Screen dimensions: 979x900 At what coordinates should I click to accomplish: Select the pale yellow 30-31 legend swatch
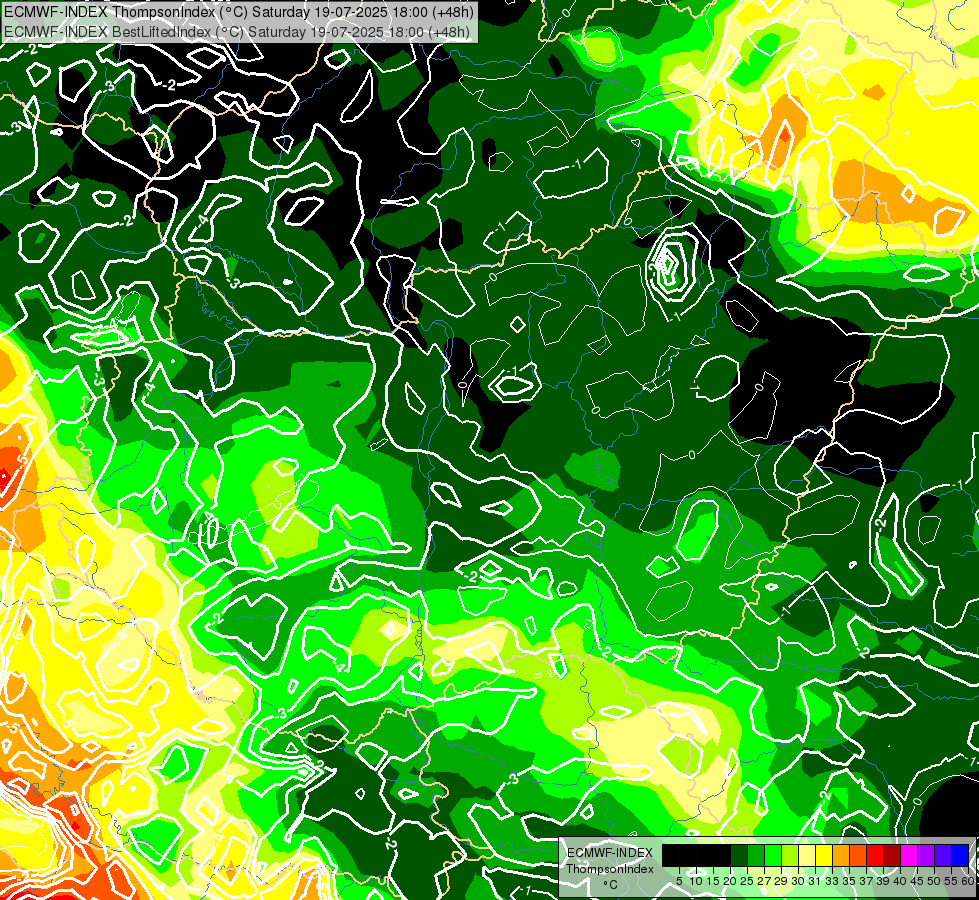807,855
